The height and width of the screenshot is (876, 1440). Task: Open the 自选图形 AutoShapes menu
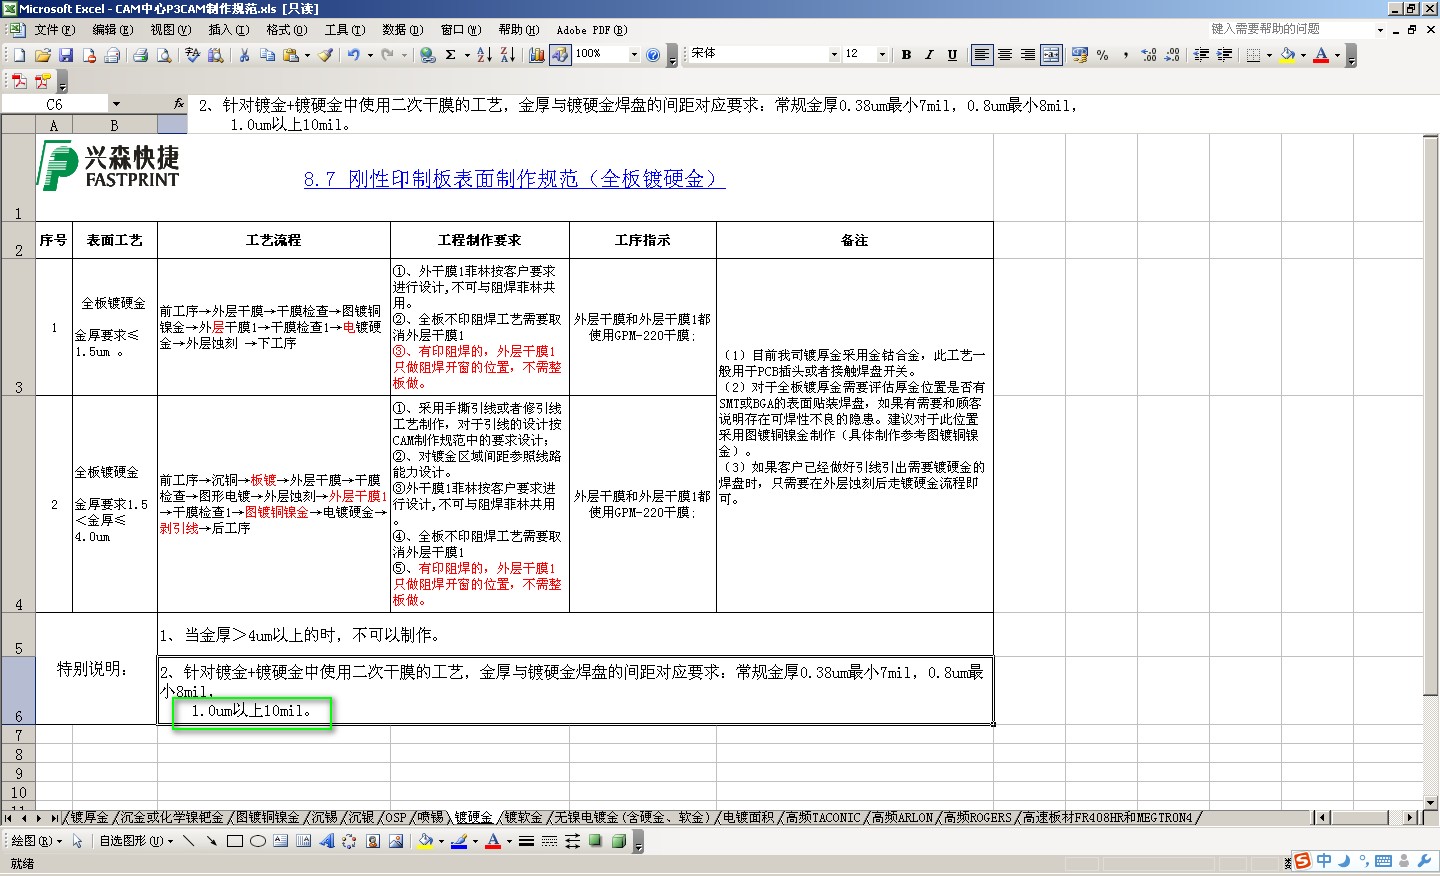pyautogui.click(x=136, y=841)
